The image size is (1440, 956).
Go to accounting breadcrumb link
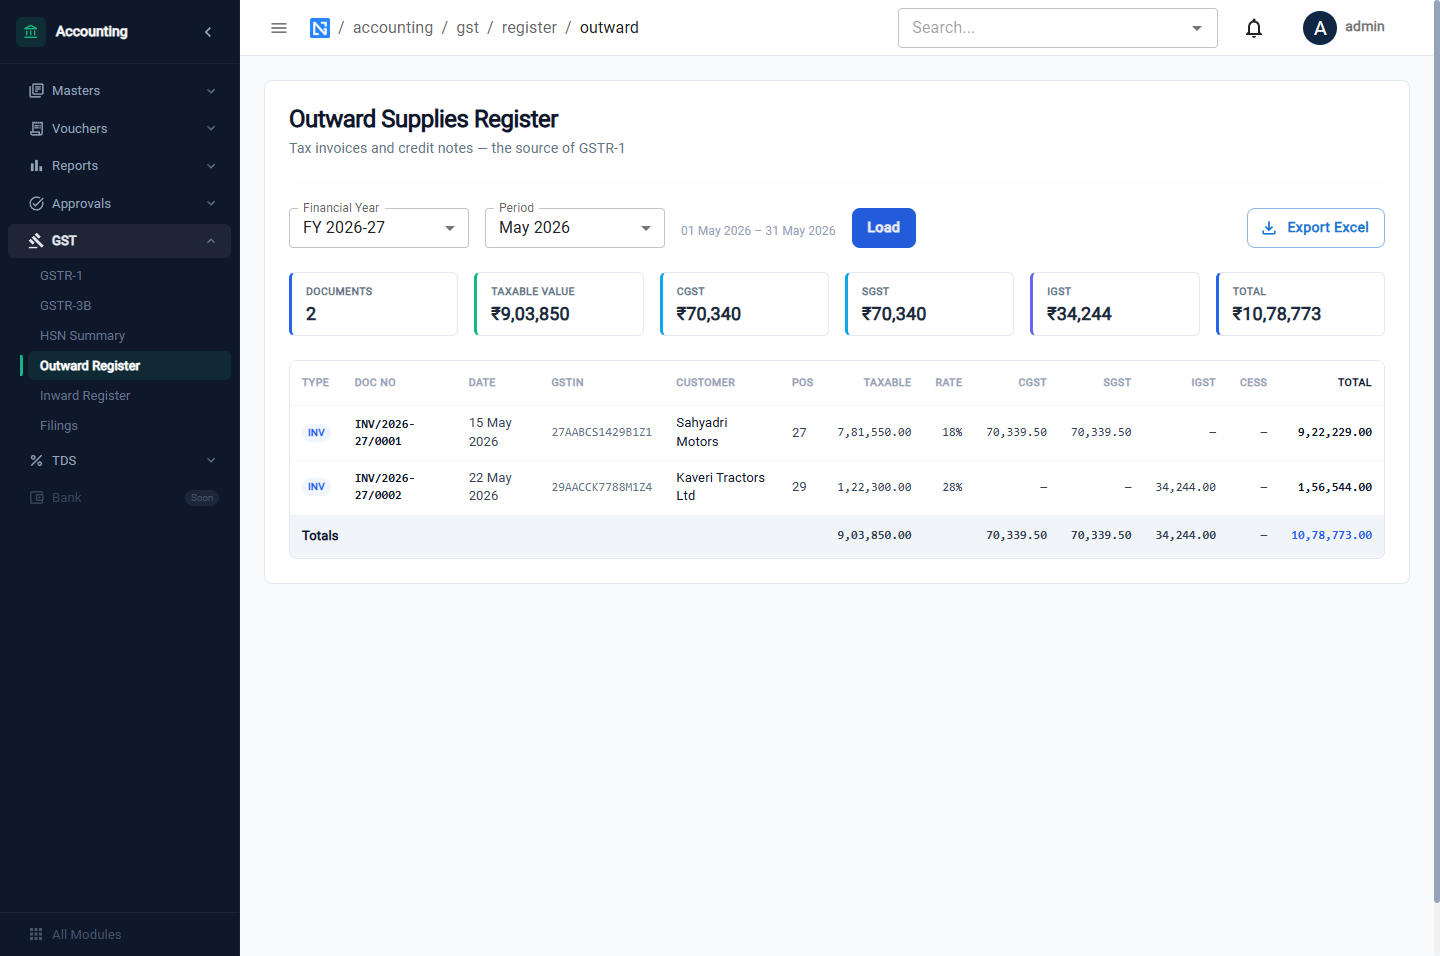click(x=393, y=28)
